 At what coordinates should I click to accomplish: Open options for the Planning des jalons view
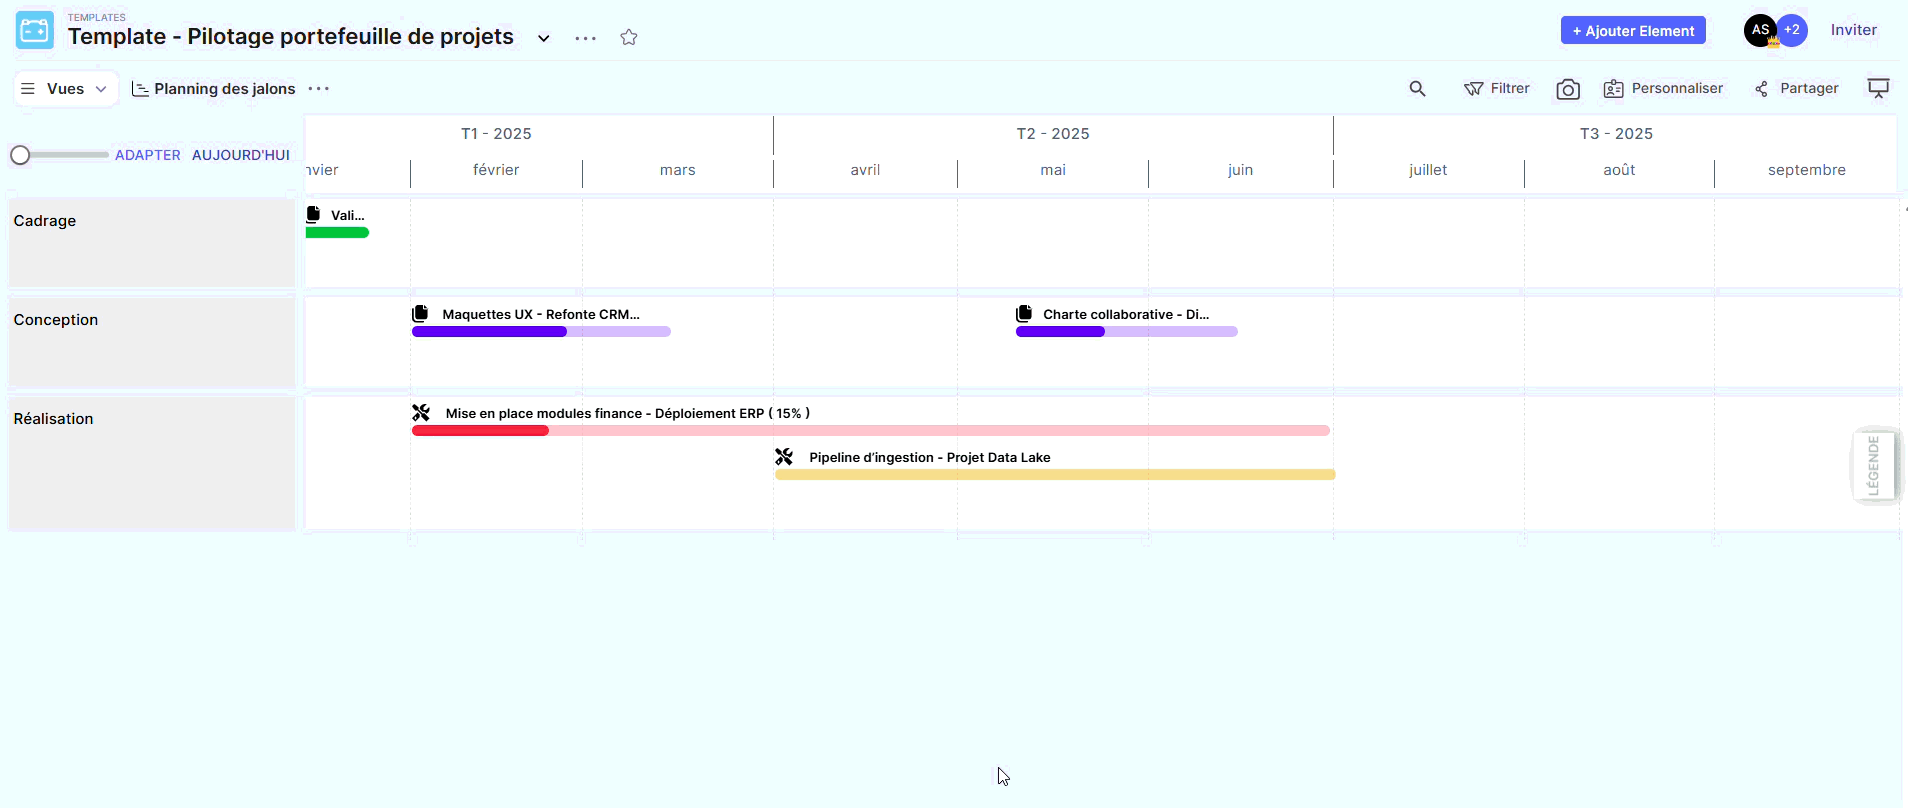[319, 89]
